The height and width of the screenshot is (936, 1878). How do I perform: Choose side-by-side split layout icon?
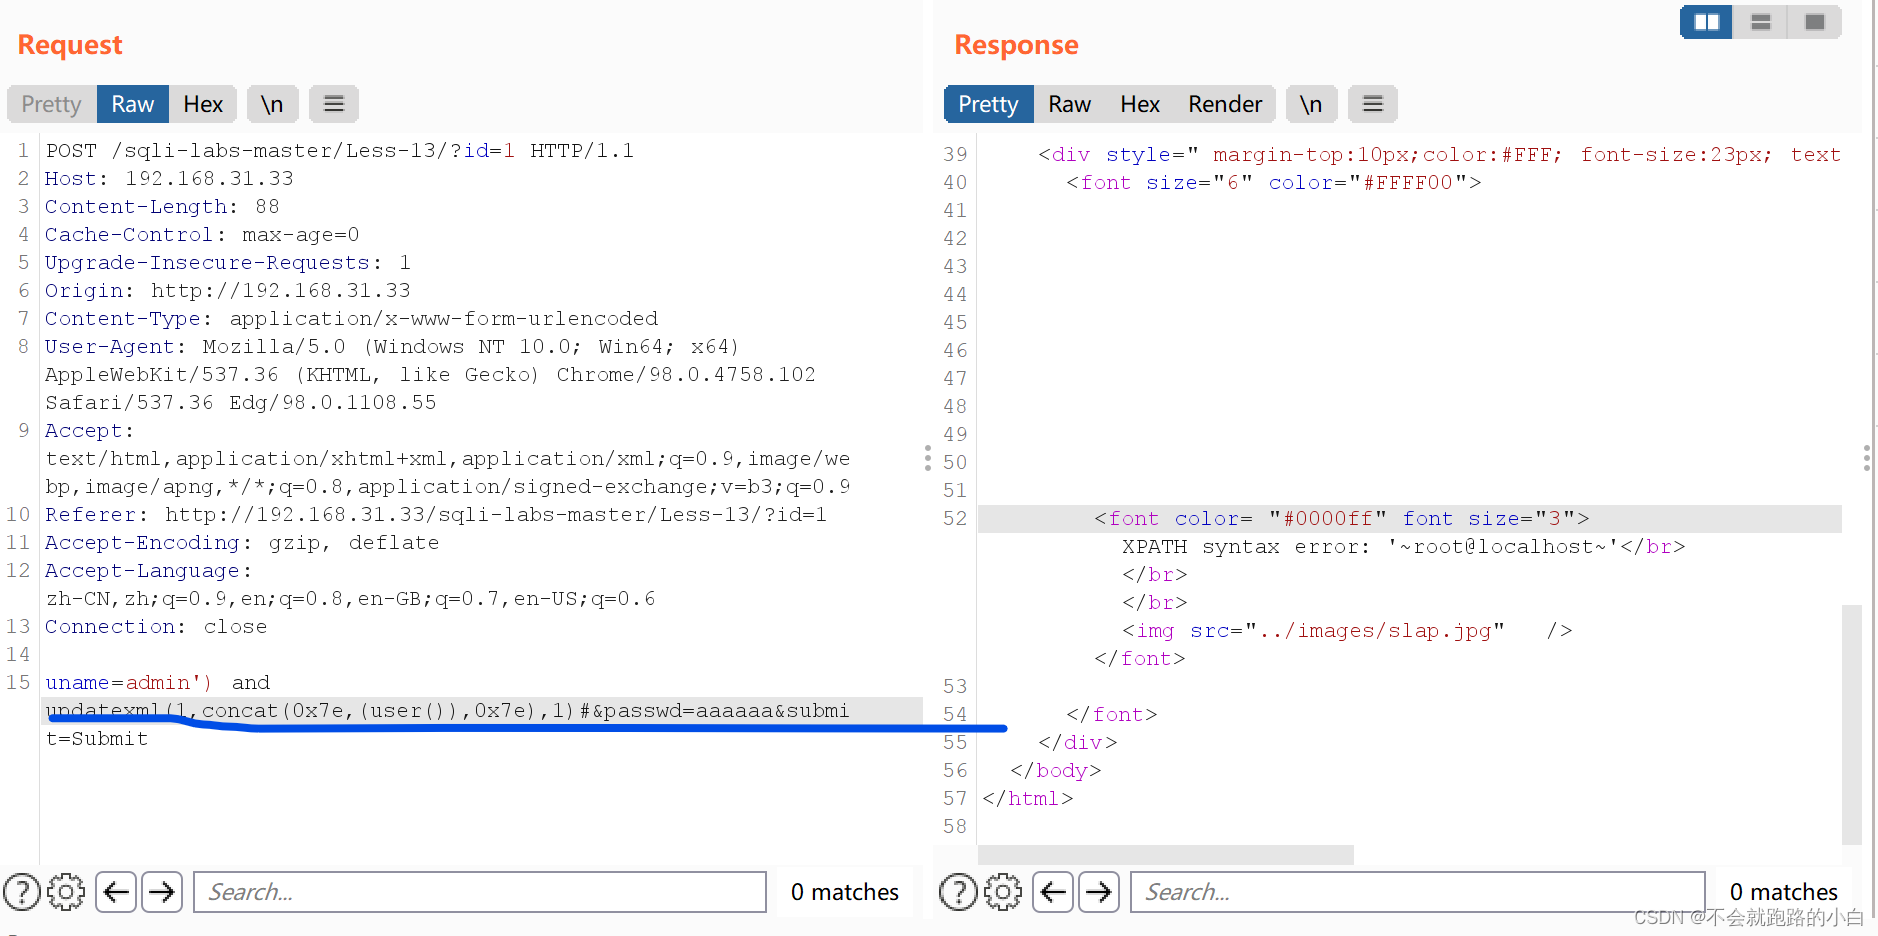1707,22
